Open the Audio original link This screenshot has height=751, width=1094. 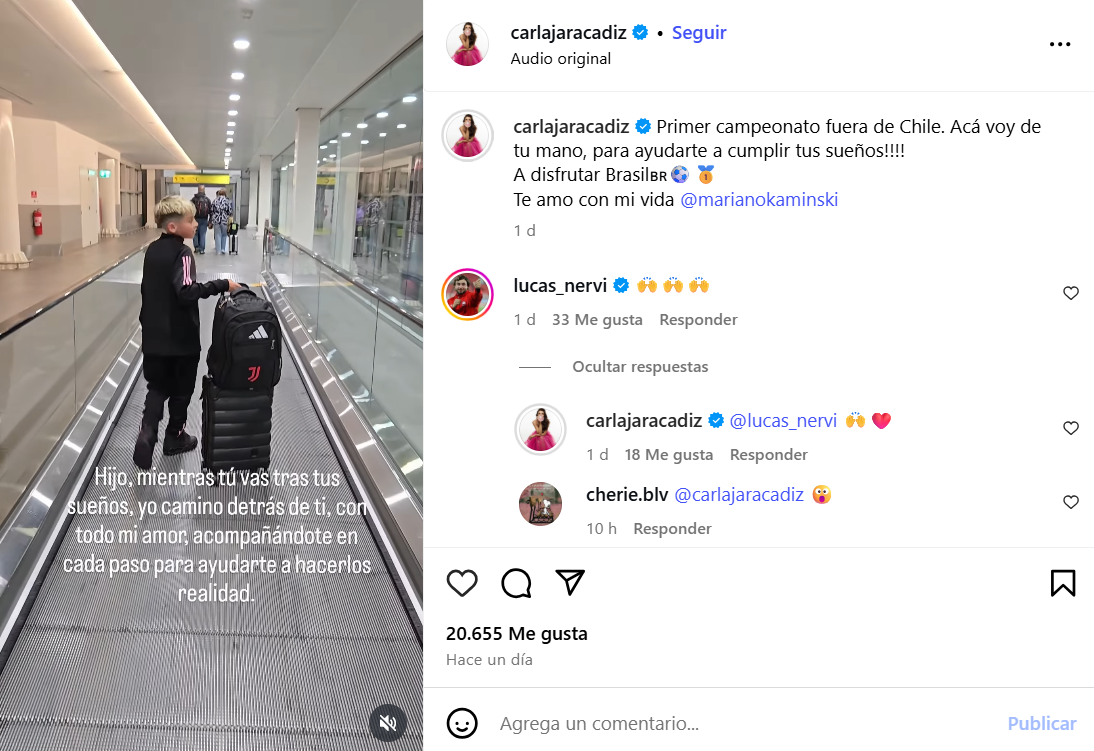pos(561,59)
